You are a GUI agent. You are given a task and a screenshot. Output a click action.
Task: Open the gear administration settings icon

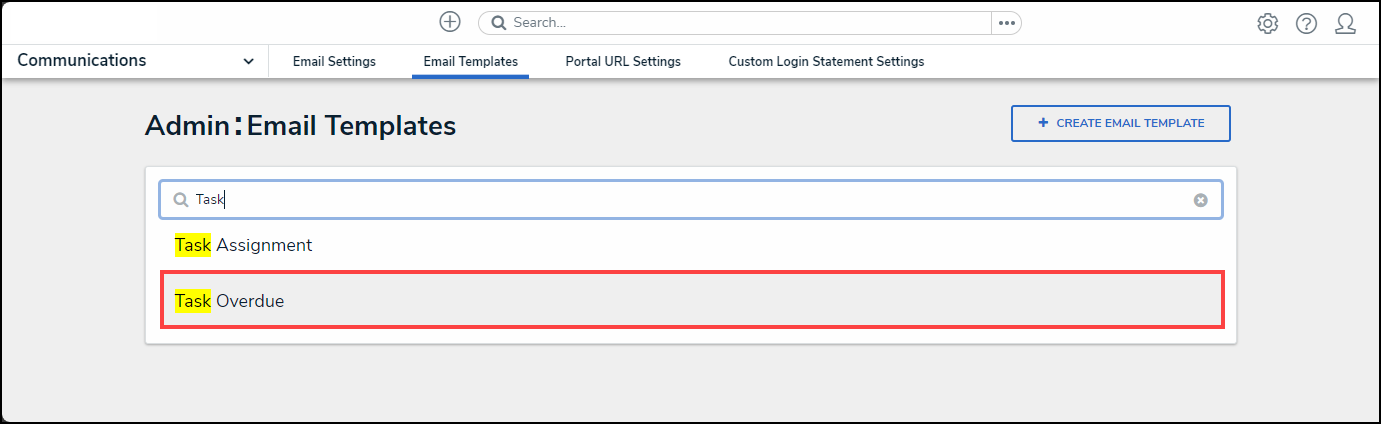click(1268, 23)
